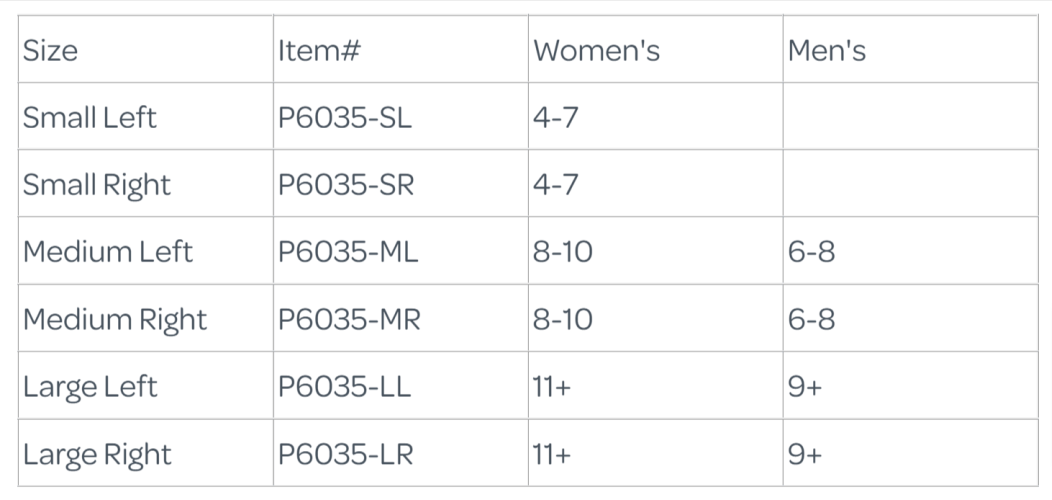Select the Large Left size cell
The width and height of the screenshot is (1052, 500).
click(x=90, y=387)
